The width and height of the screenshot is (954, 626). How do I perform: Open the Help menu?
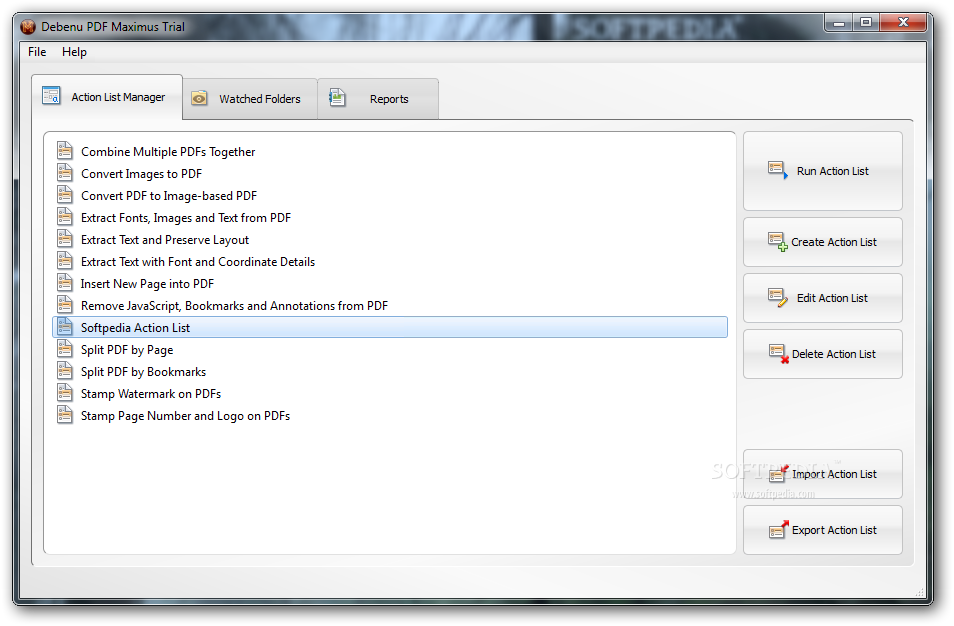[74, 52]
